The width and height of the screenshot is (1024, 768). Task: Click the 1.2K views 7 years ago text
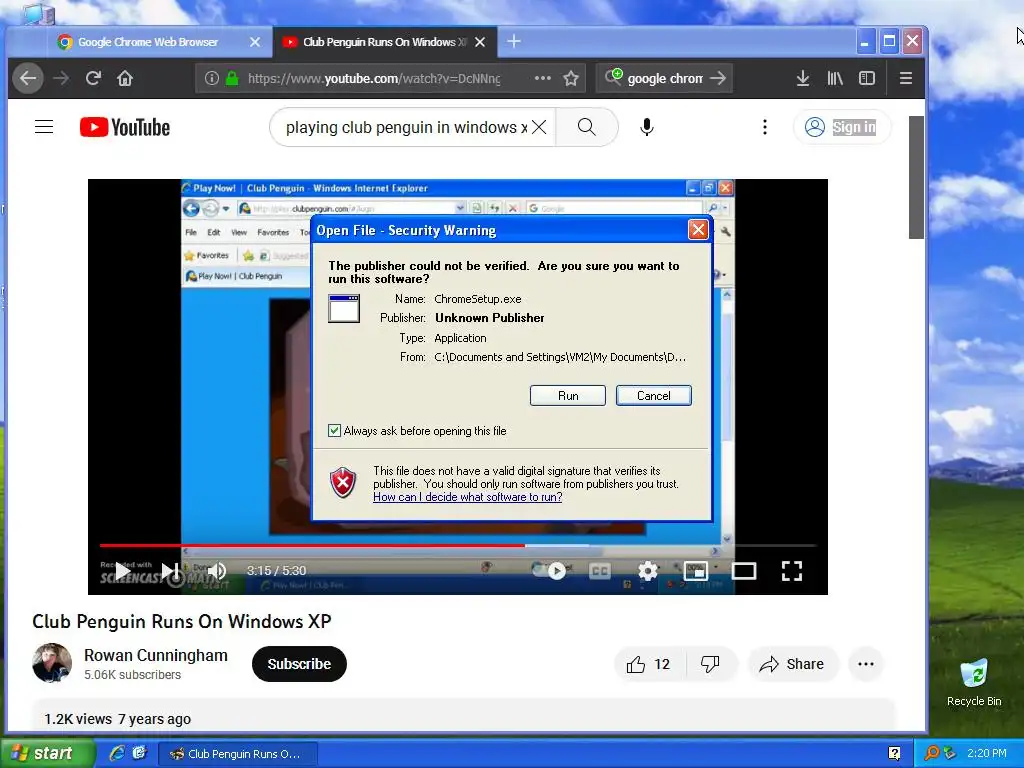(118, 719)
